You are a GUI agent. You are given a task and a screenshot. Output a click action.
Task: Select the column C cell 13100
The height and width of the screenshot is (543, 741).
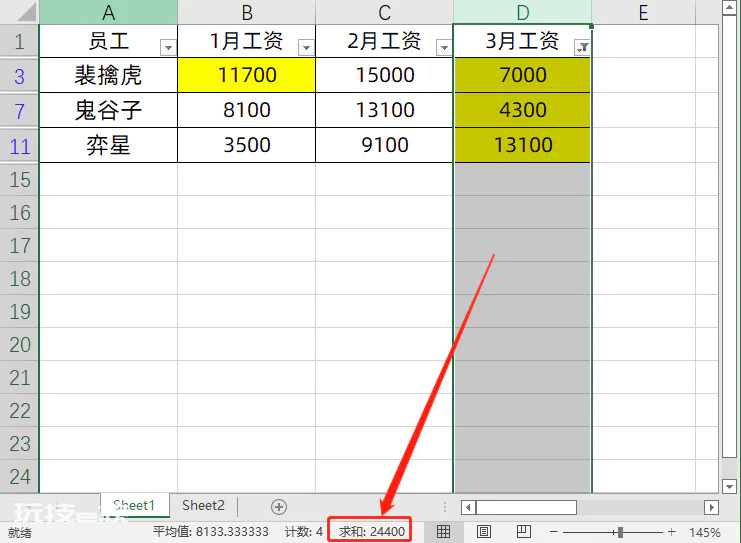point(385,110)
